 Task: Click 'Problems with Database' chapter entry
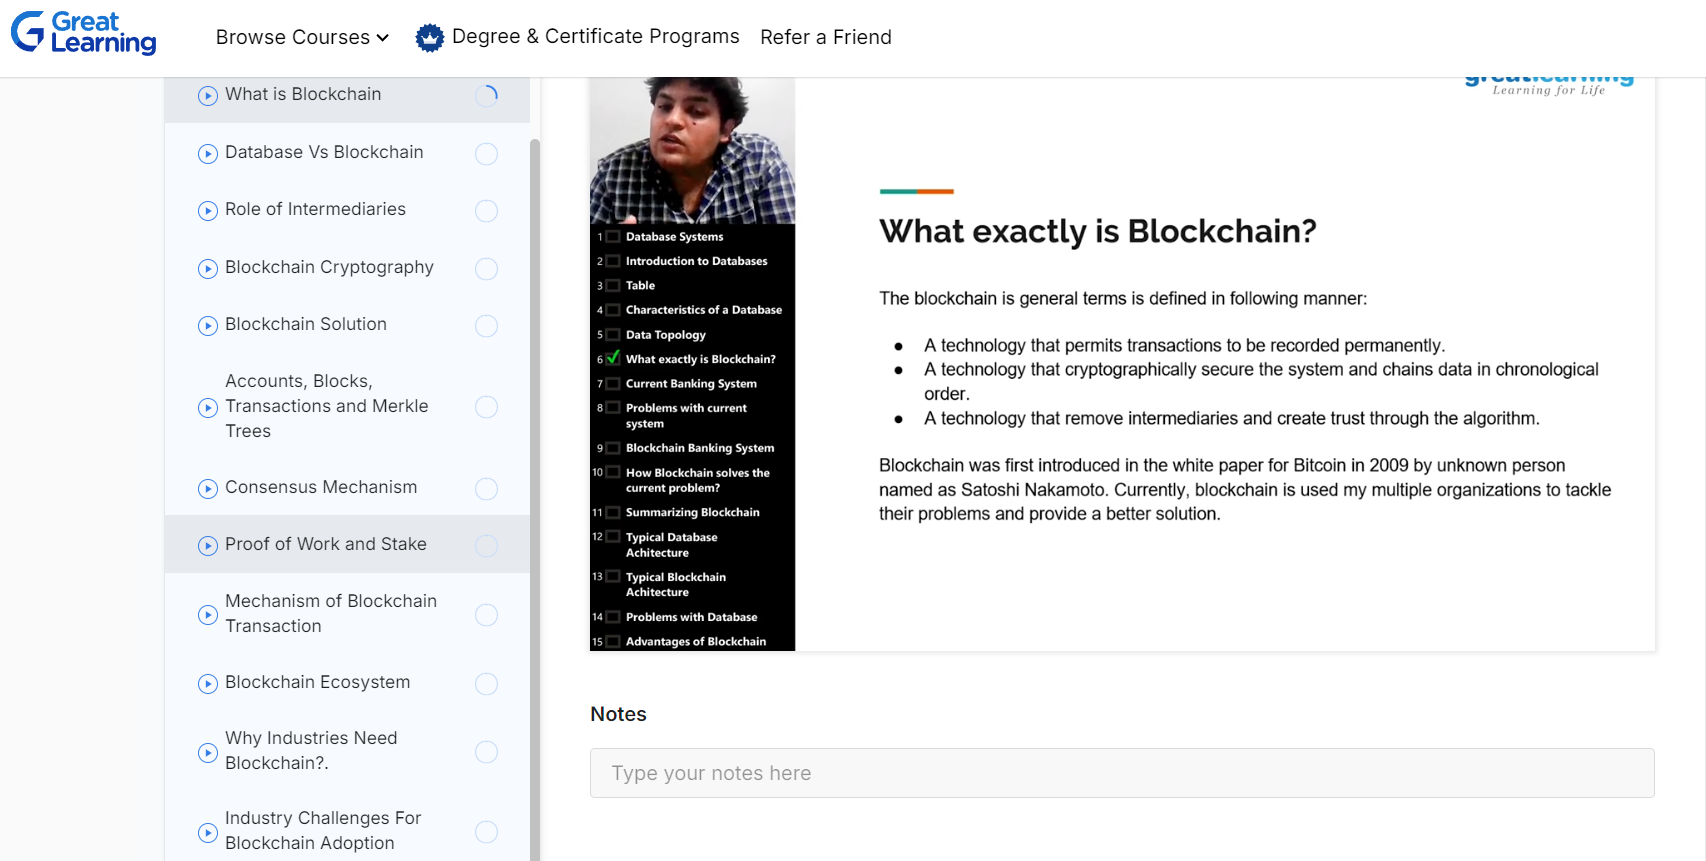click(x=691, y=617)
